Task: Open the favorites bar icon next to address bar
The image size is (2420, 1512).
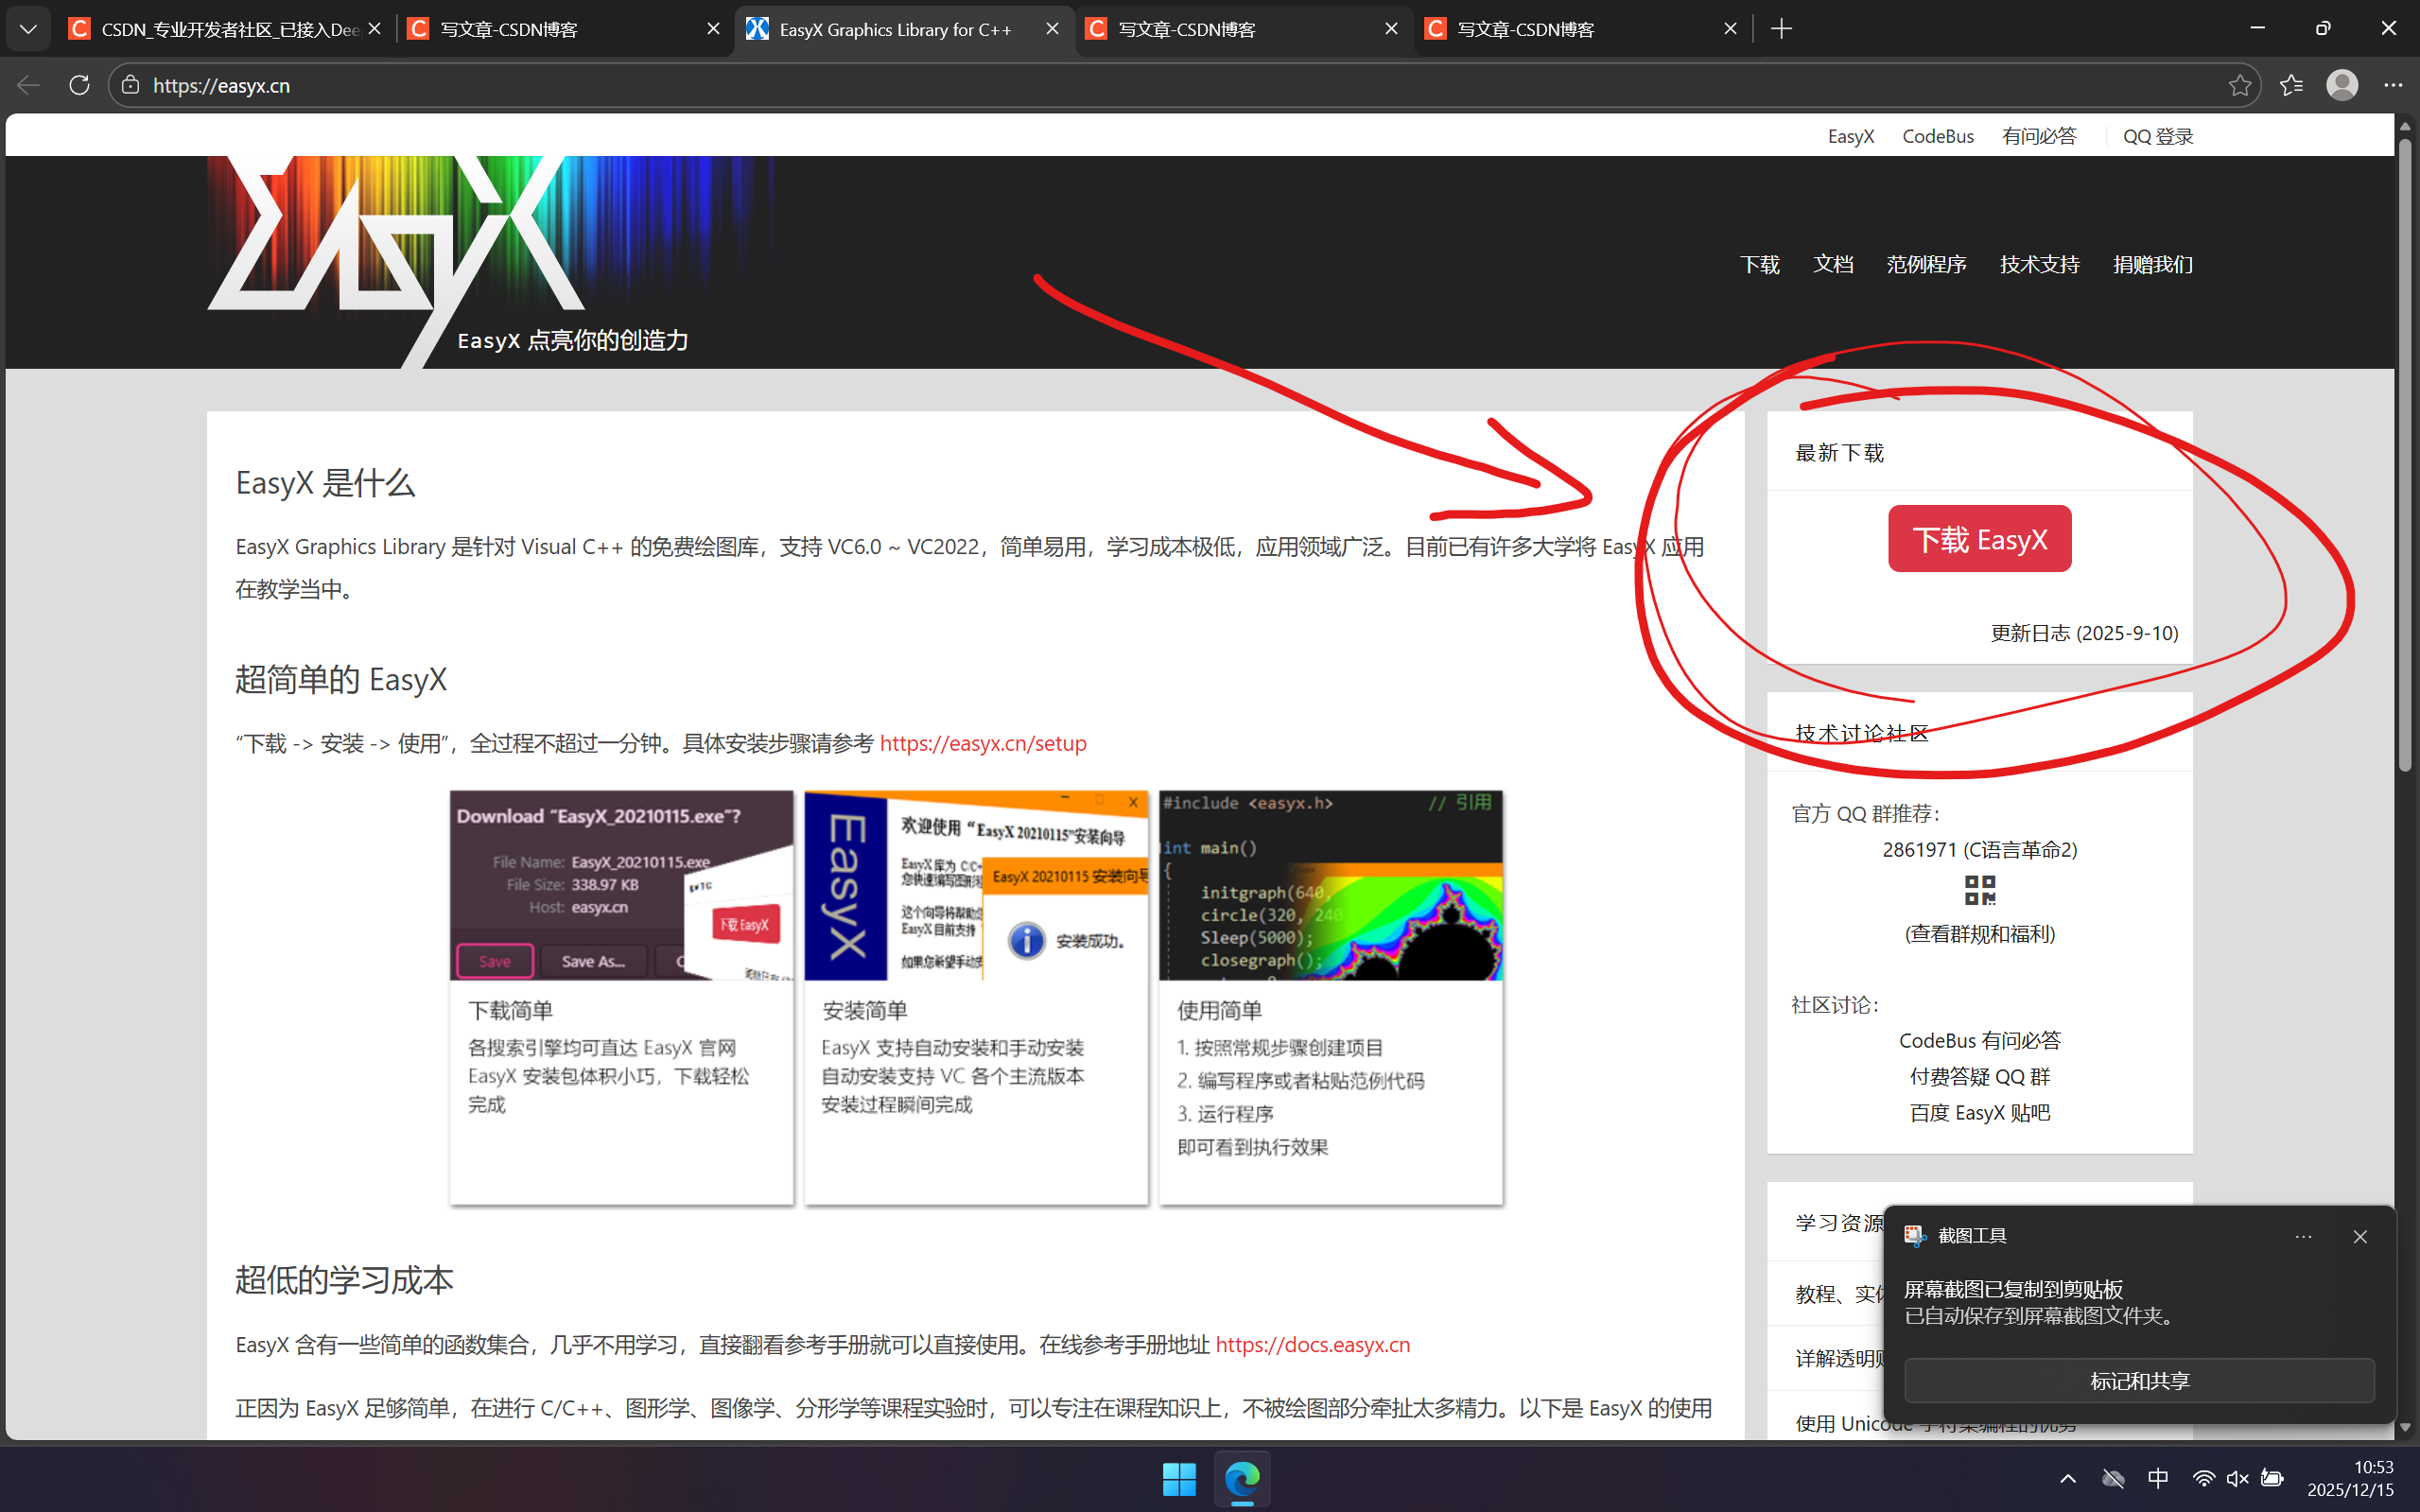Action: pos(2291,84)
